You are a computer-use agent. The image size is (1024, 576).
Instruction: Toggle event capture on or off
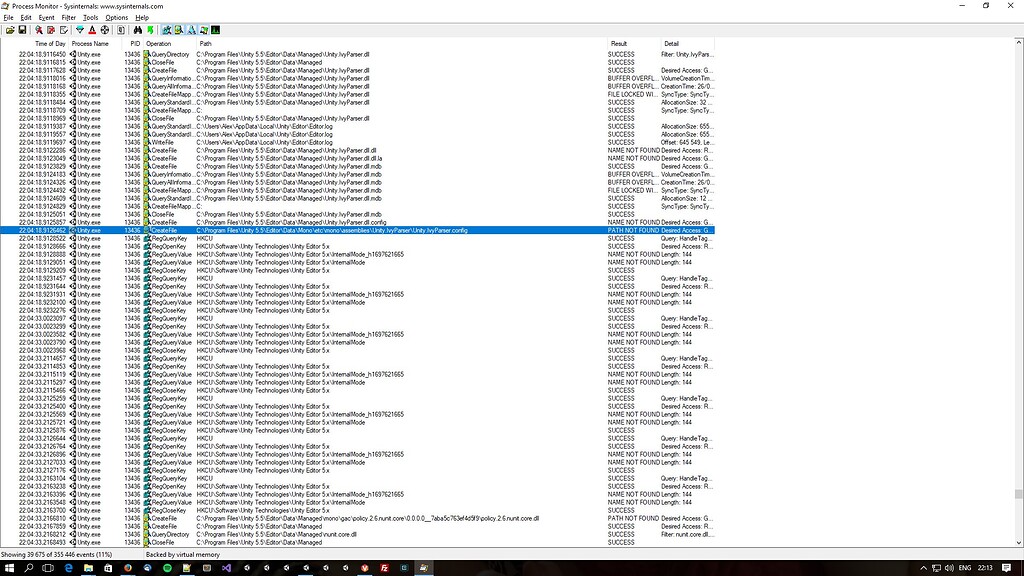[38, 28]
